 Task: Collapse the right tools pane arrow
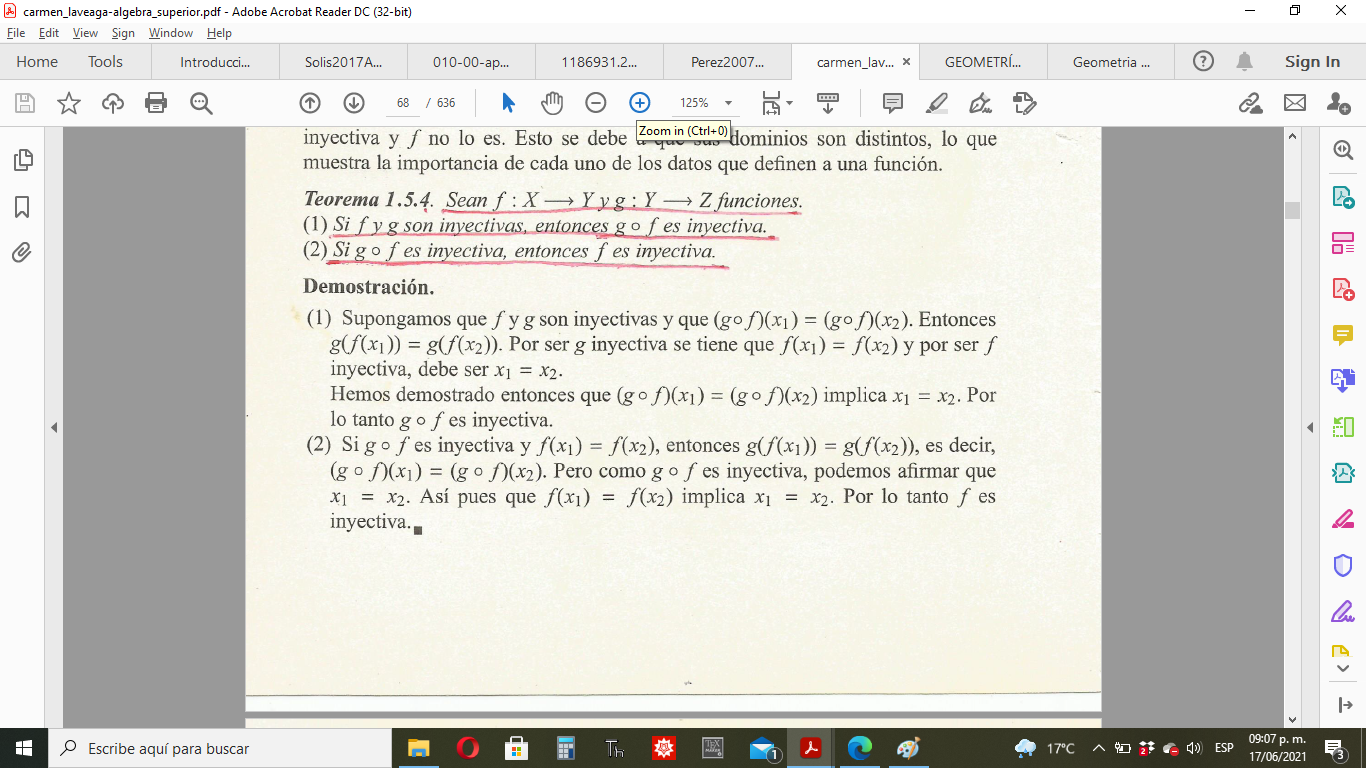coord(1310,428)
